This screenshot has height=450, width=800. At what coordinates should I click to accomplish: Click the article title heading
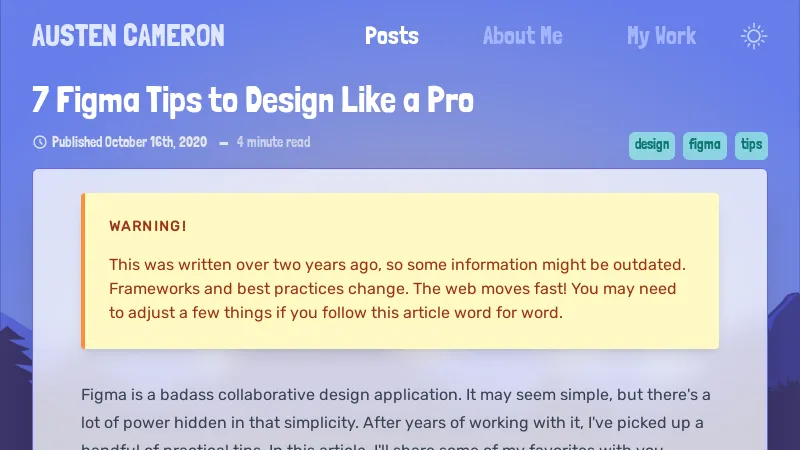[x=253, y=100]
